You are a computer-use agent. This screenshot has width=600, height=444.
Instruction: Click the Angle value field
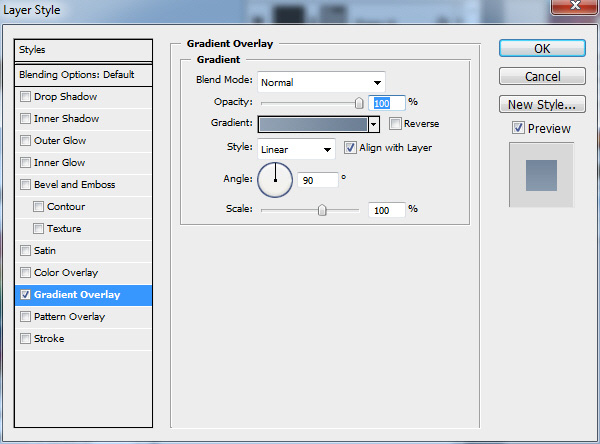pos(318,180)
